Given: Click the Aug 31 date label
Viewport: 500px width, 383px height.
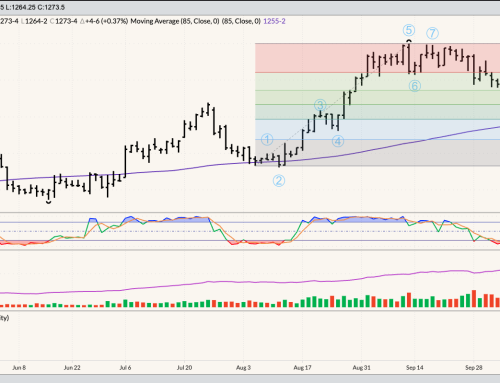Looking at the screenshot, I should pyautogui.click(x=362, y=368).
